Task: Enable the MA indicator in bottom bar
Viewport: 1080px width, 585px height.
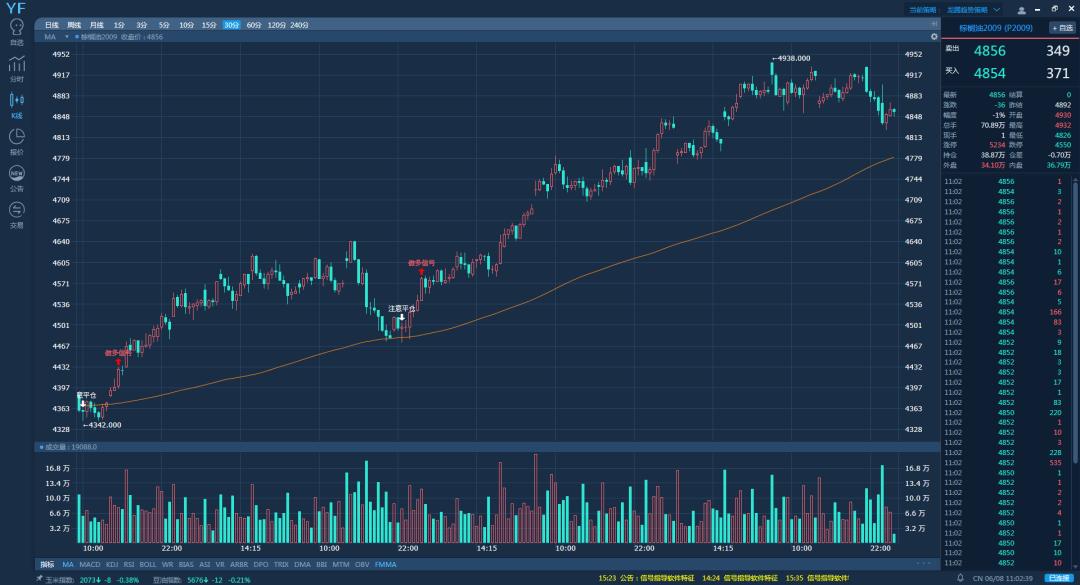Action: coord(68,564)
